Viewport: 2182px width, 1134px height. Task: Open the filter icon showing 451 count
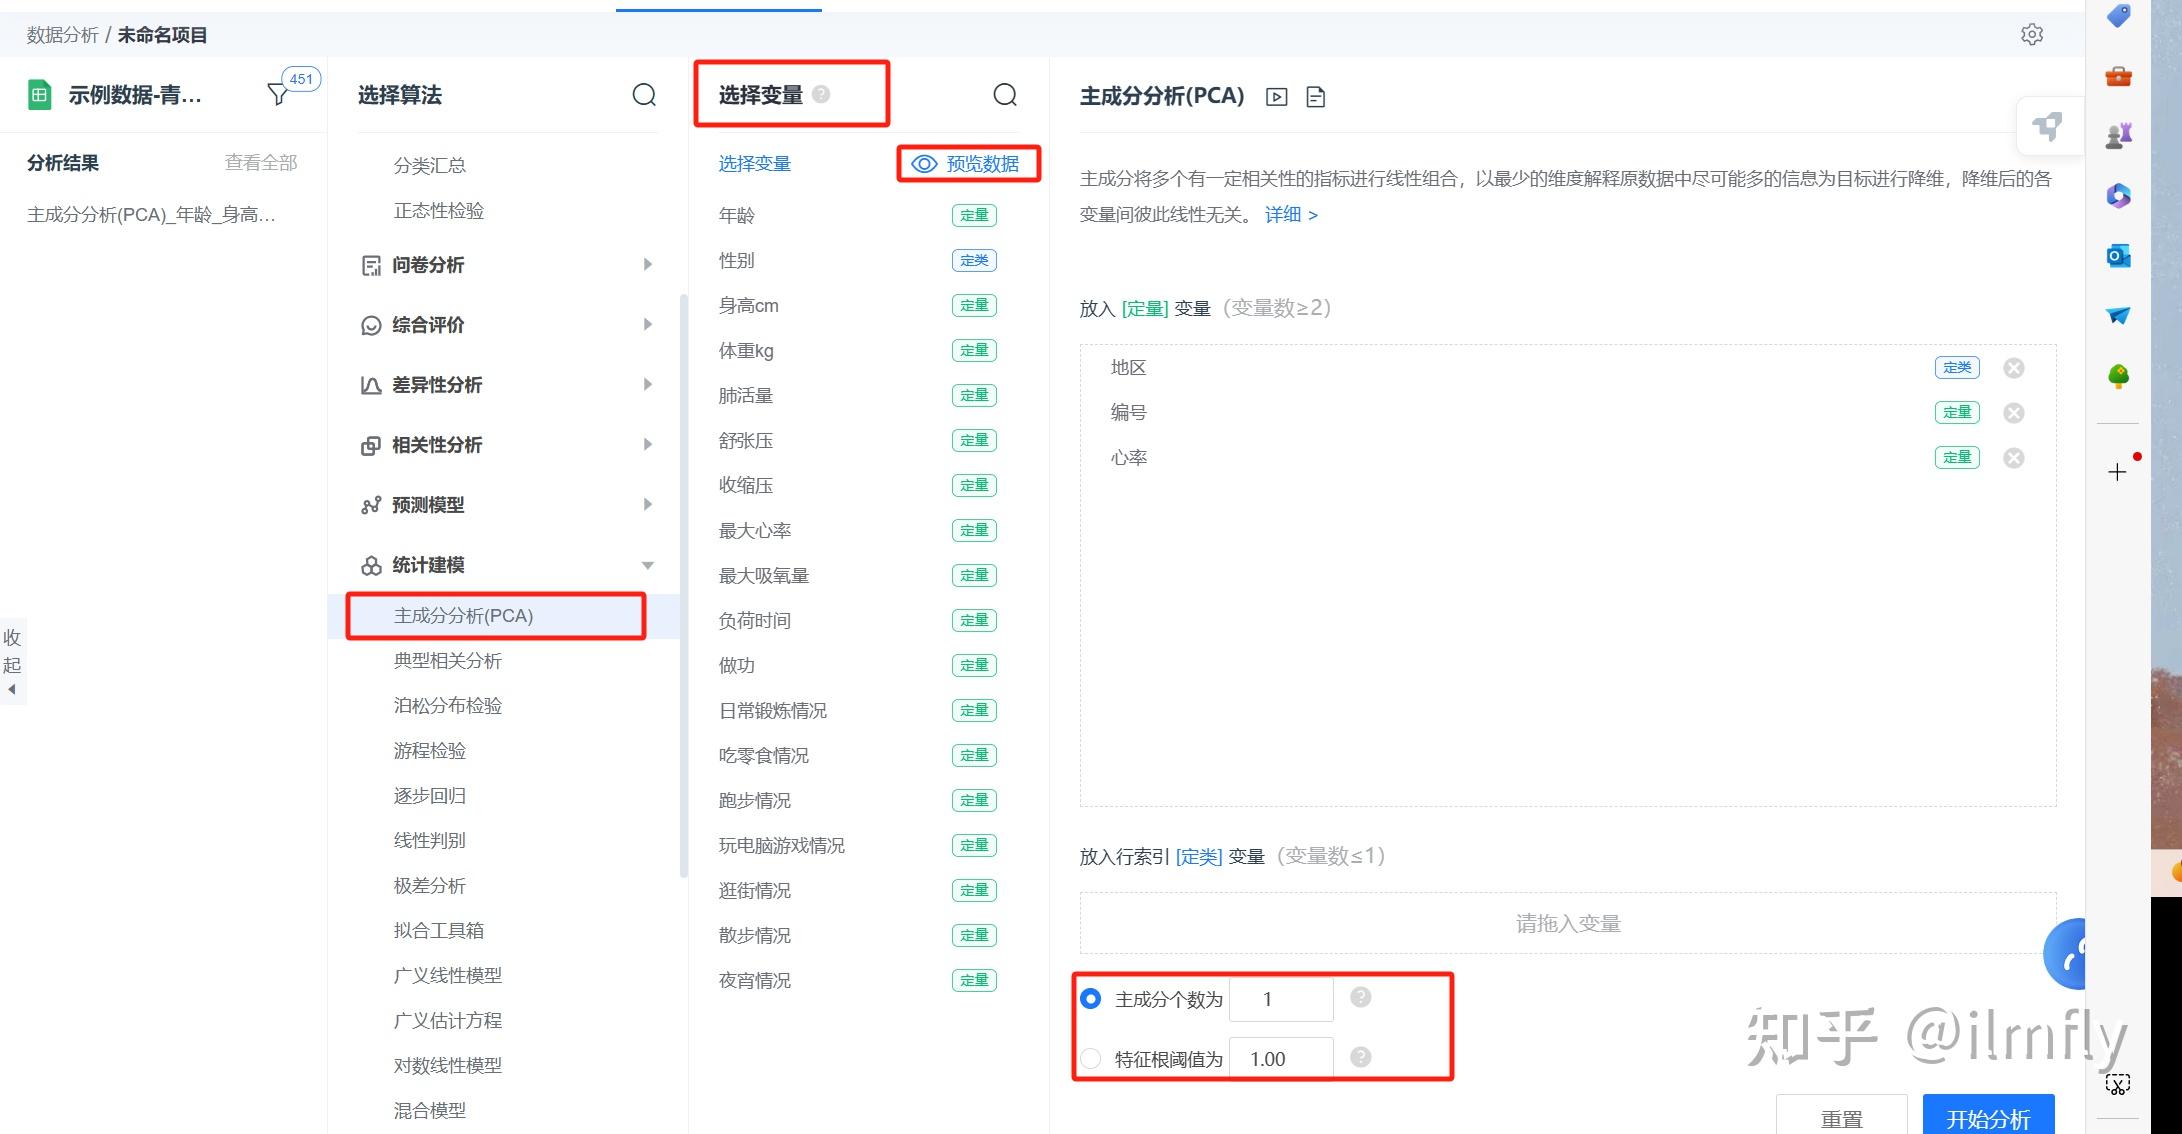[x=277, y=93]
